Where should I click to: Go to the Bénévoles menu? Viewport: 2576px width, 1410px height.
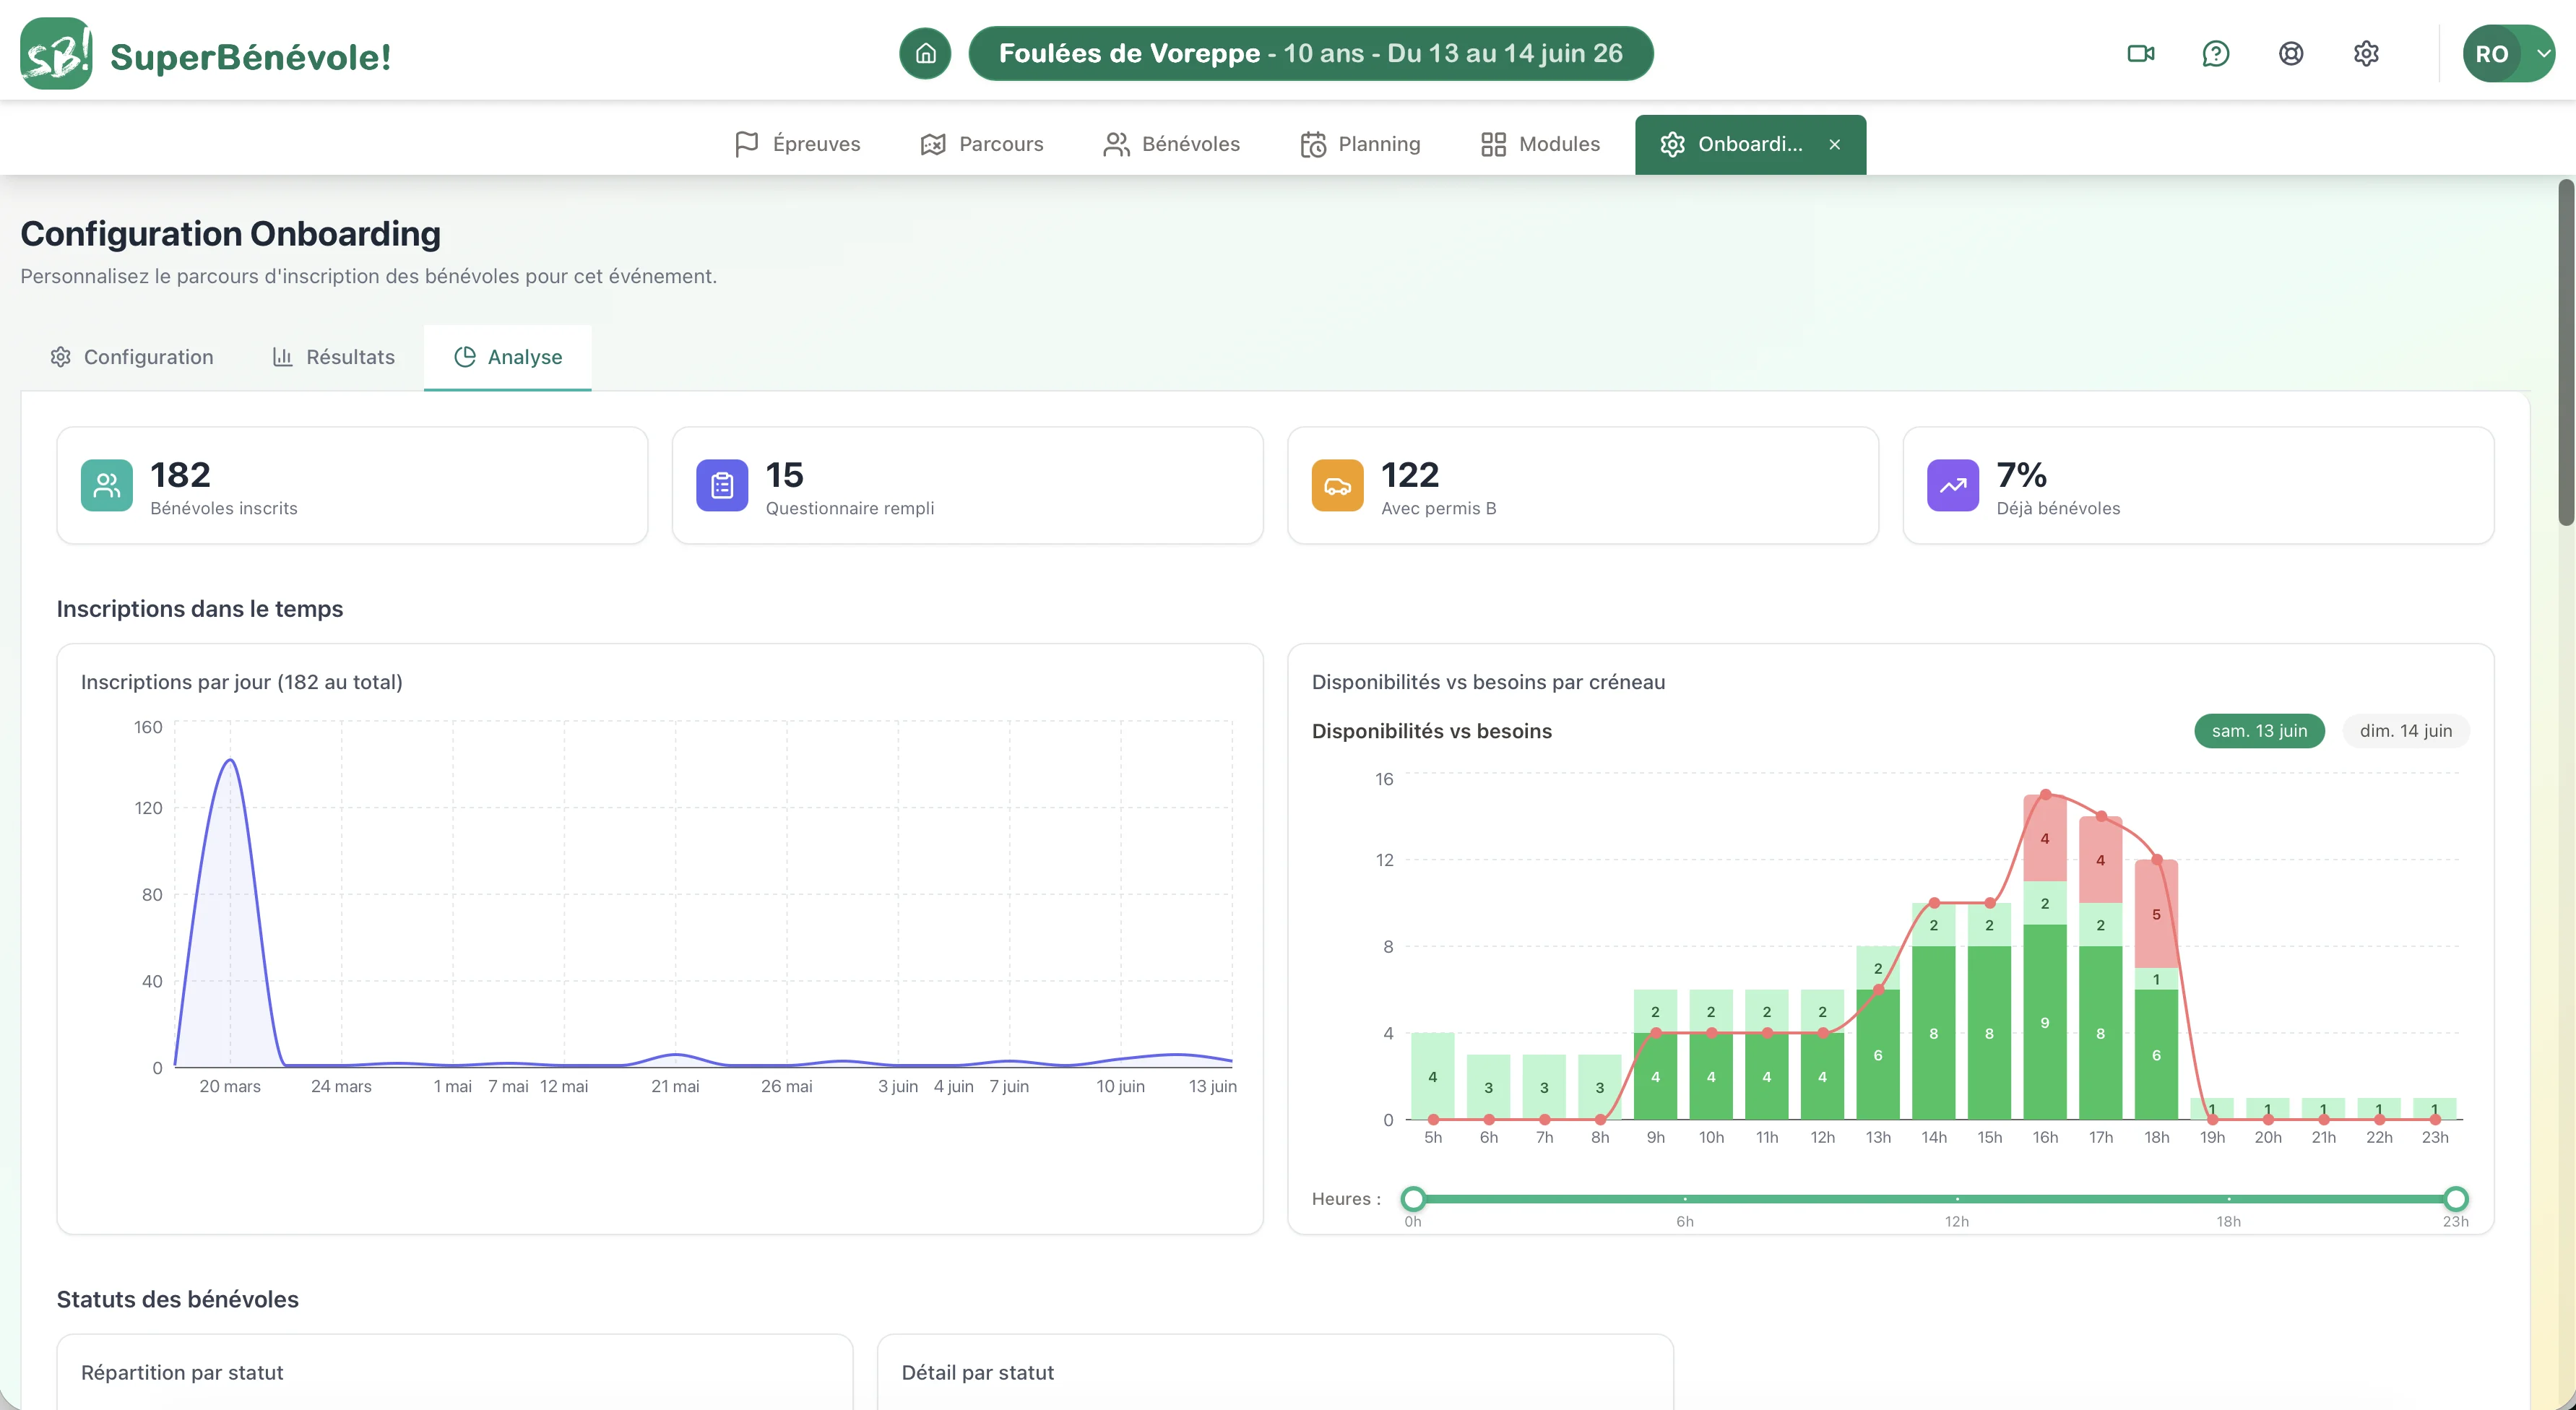pyautogui.click(x=1171, y=144)
